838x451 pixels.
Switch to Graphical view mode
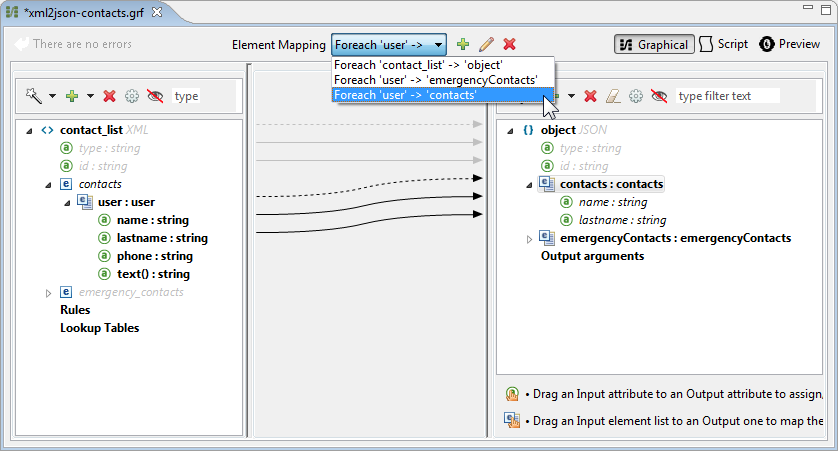click(654, 44)
